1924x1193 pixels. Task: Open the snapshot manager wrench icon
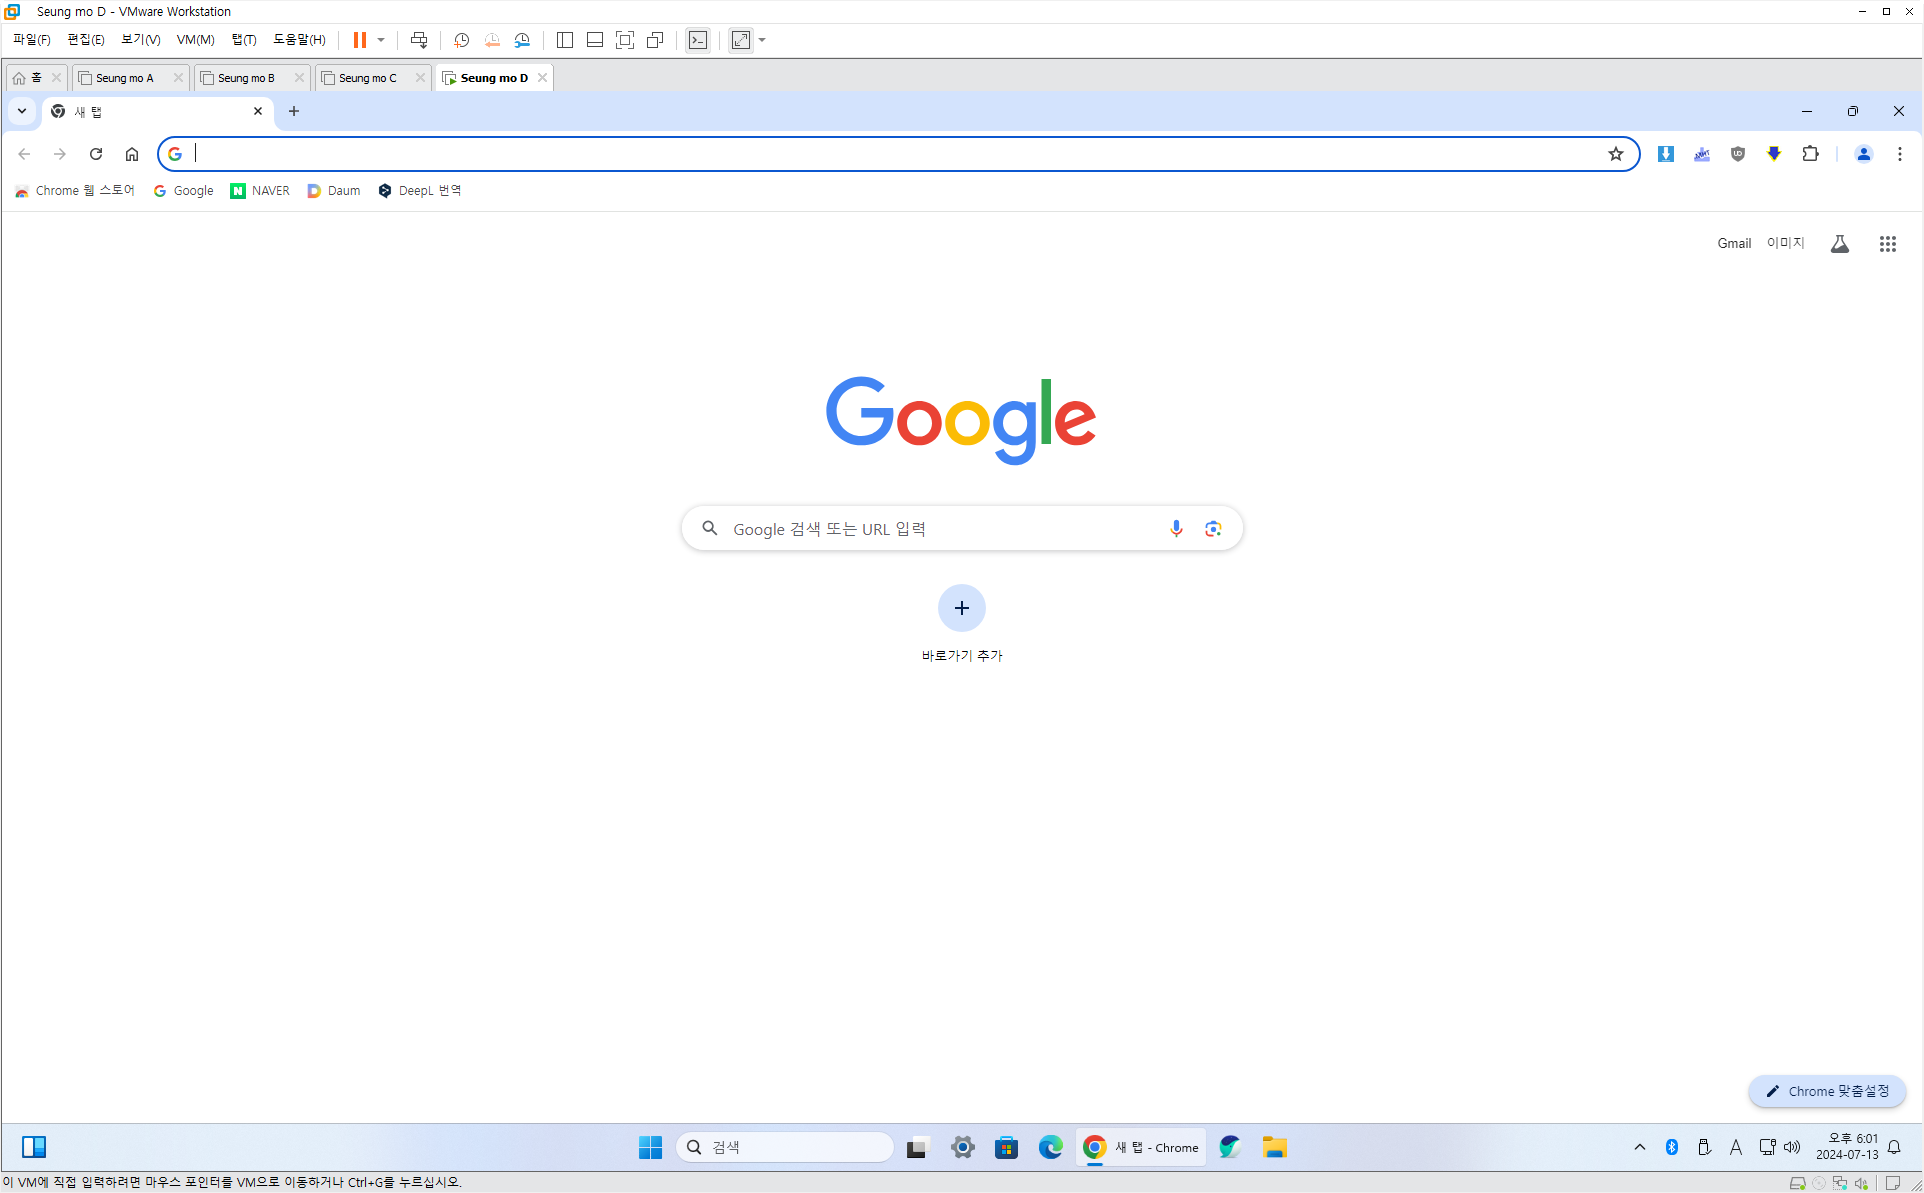tap(522, 40)
